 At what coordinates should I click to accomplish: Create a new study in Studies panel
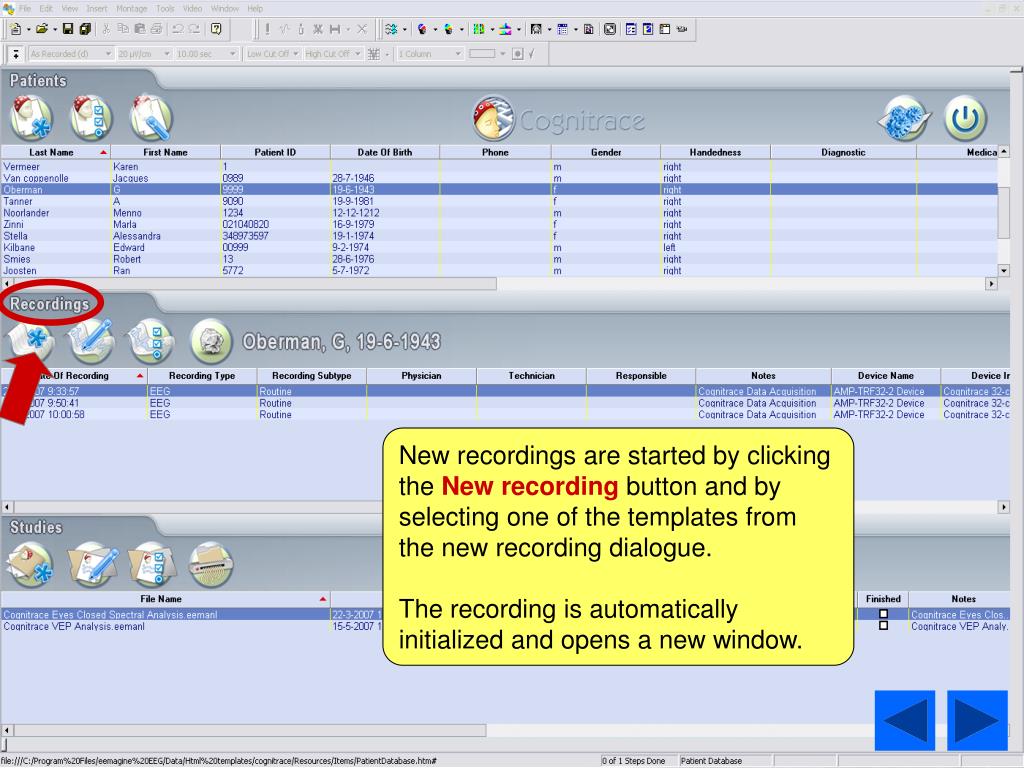(31, 564)
